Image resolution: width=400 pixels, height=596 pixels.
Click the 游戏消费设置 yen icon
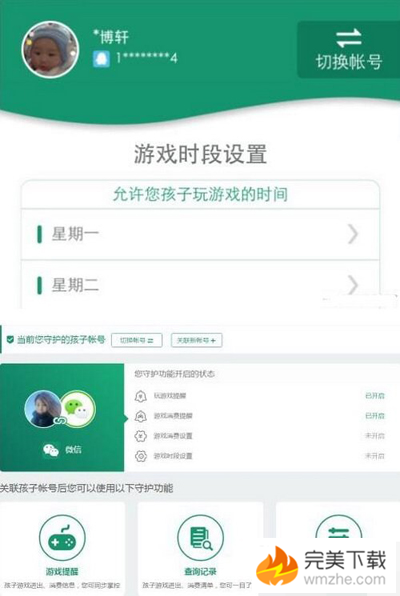[141, 436]
